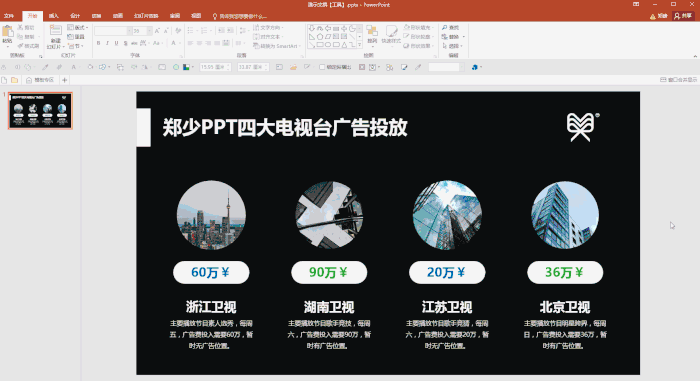
Task: Open the font name dropdown
Action: pyautogui.click(x=129, y=31)
